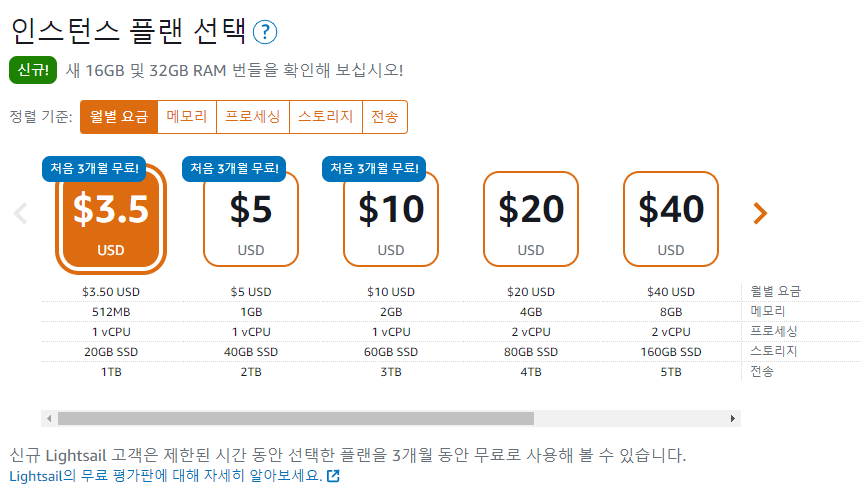Show next plans with right chevron
Image resolution: width=866 pixels, height=503 pixels.
pos(760,213)
